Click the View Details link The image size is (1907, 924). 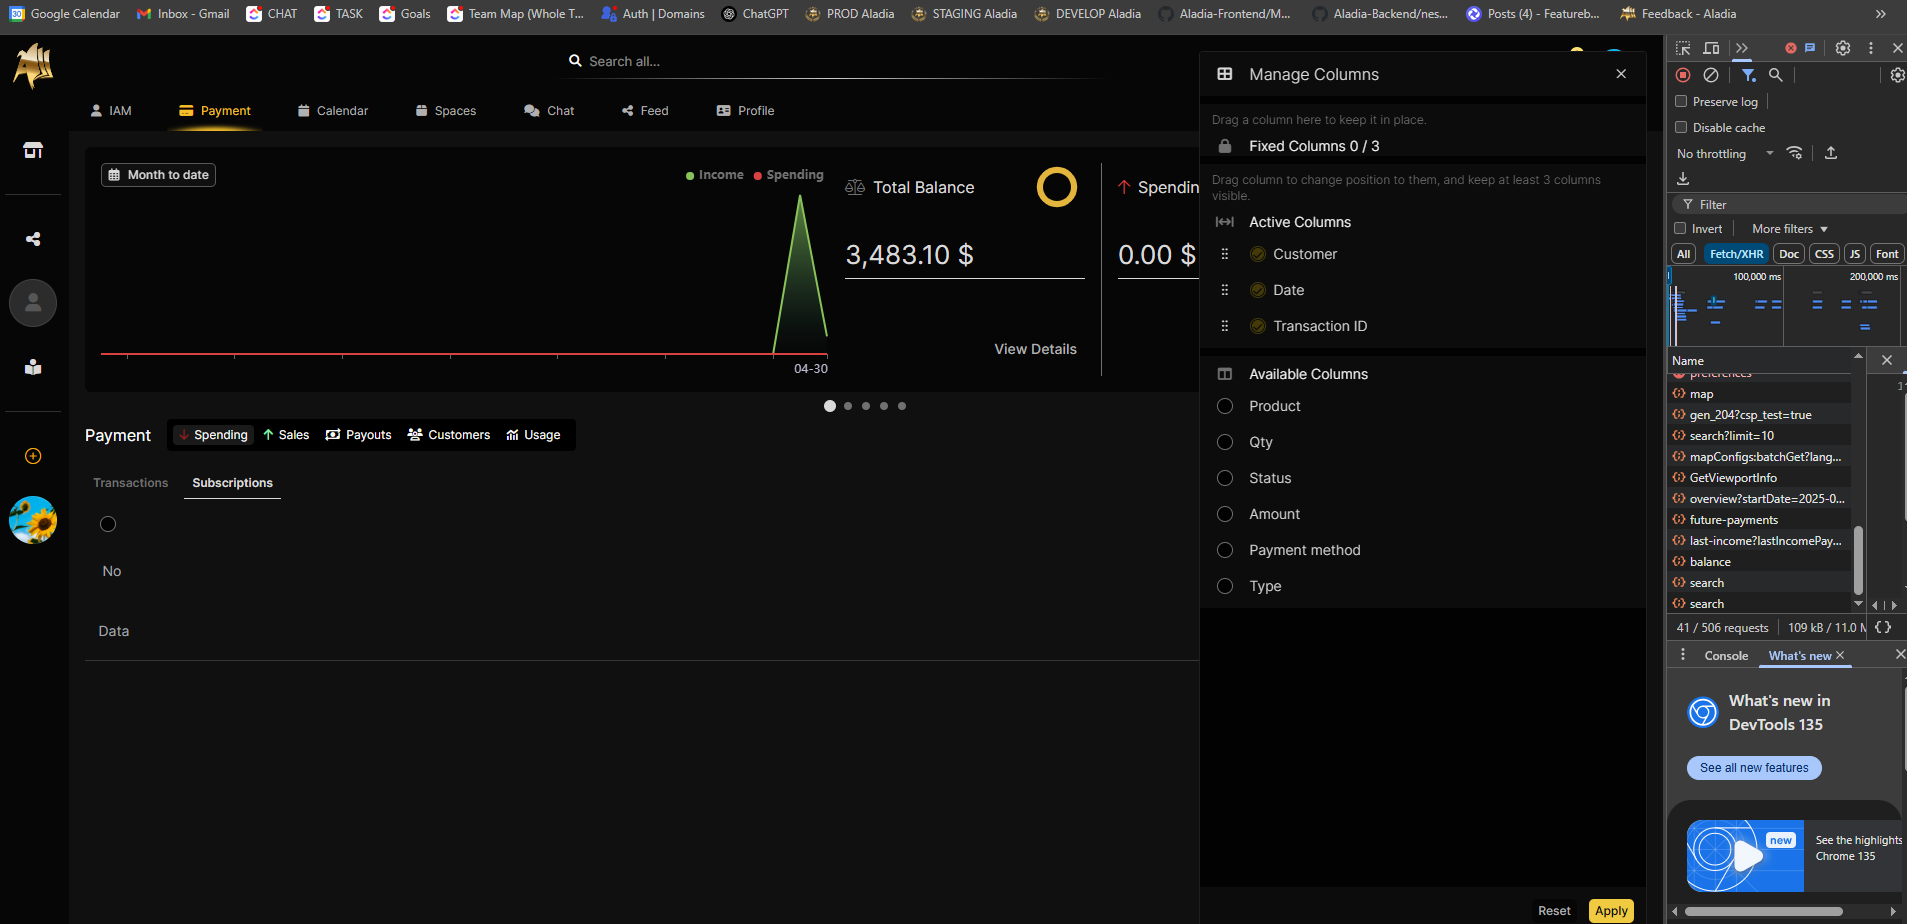[x=1035, y=349]
